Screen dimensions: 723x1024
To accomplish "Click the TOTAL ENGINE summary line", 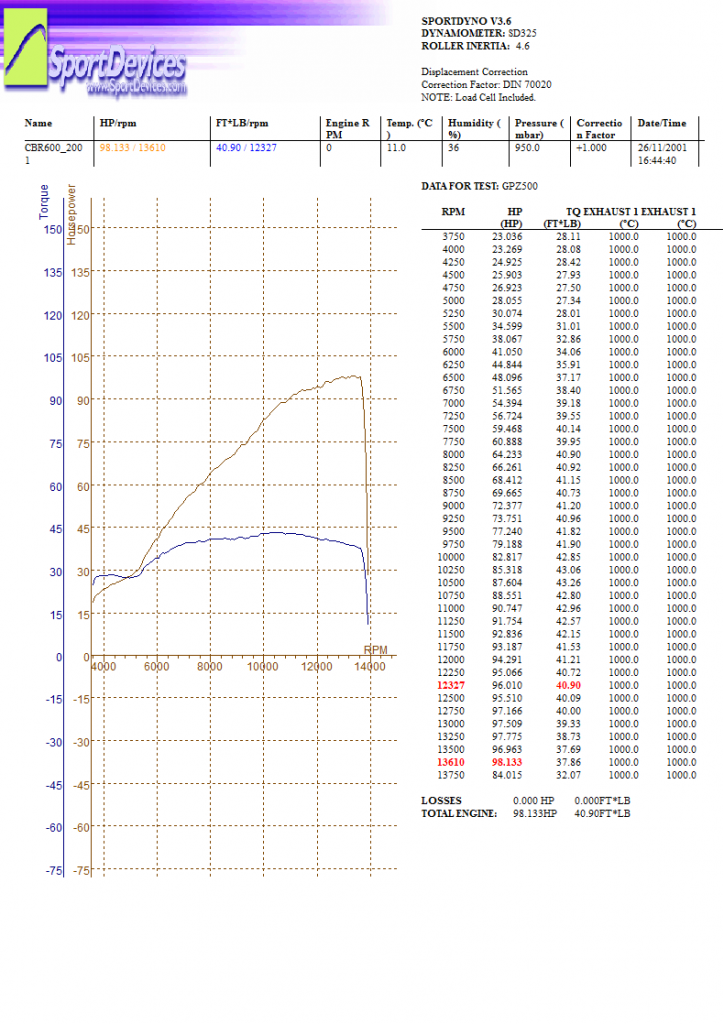I will click(x=525, y=814).
